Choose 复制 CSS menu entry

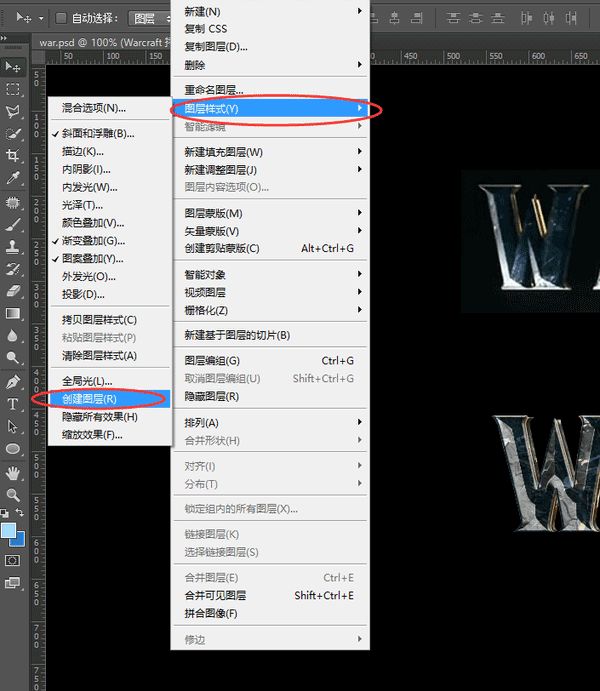point(270,29)
